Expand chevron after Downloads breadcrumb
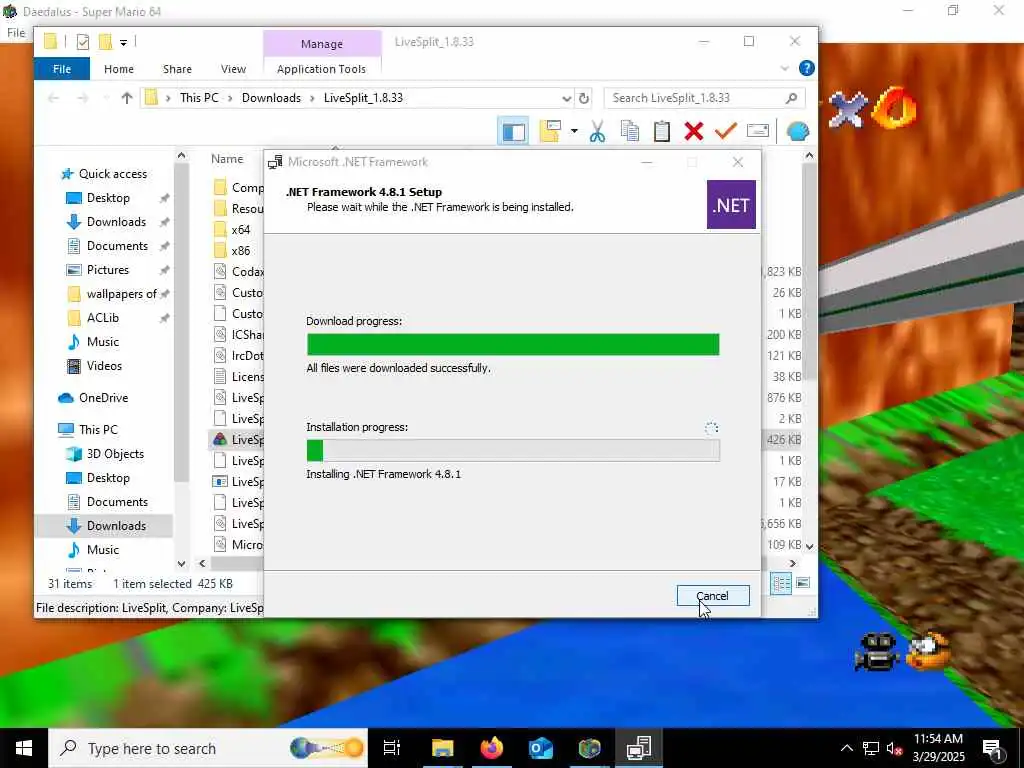 pos(312,99)
